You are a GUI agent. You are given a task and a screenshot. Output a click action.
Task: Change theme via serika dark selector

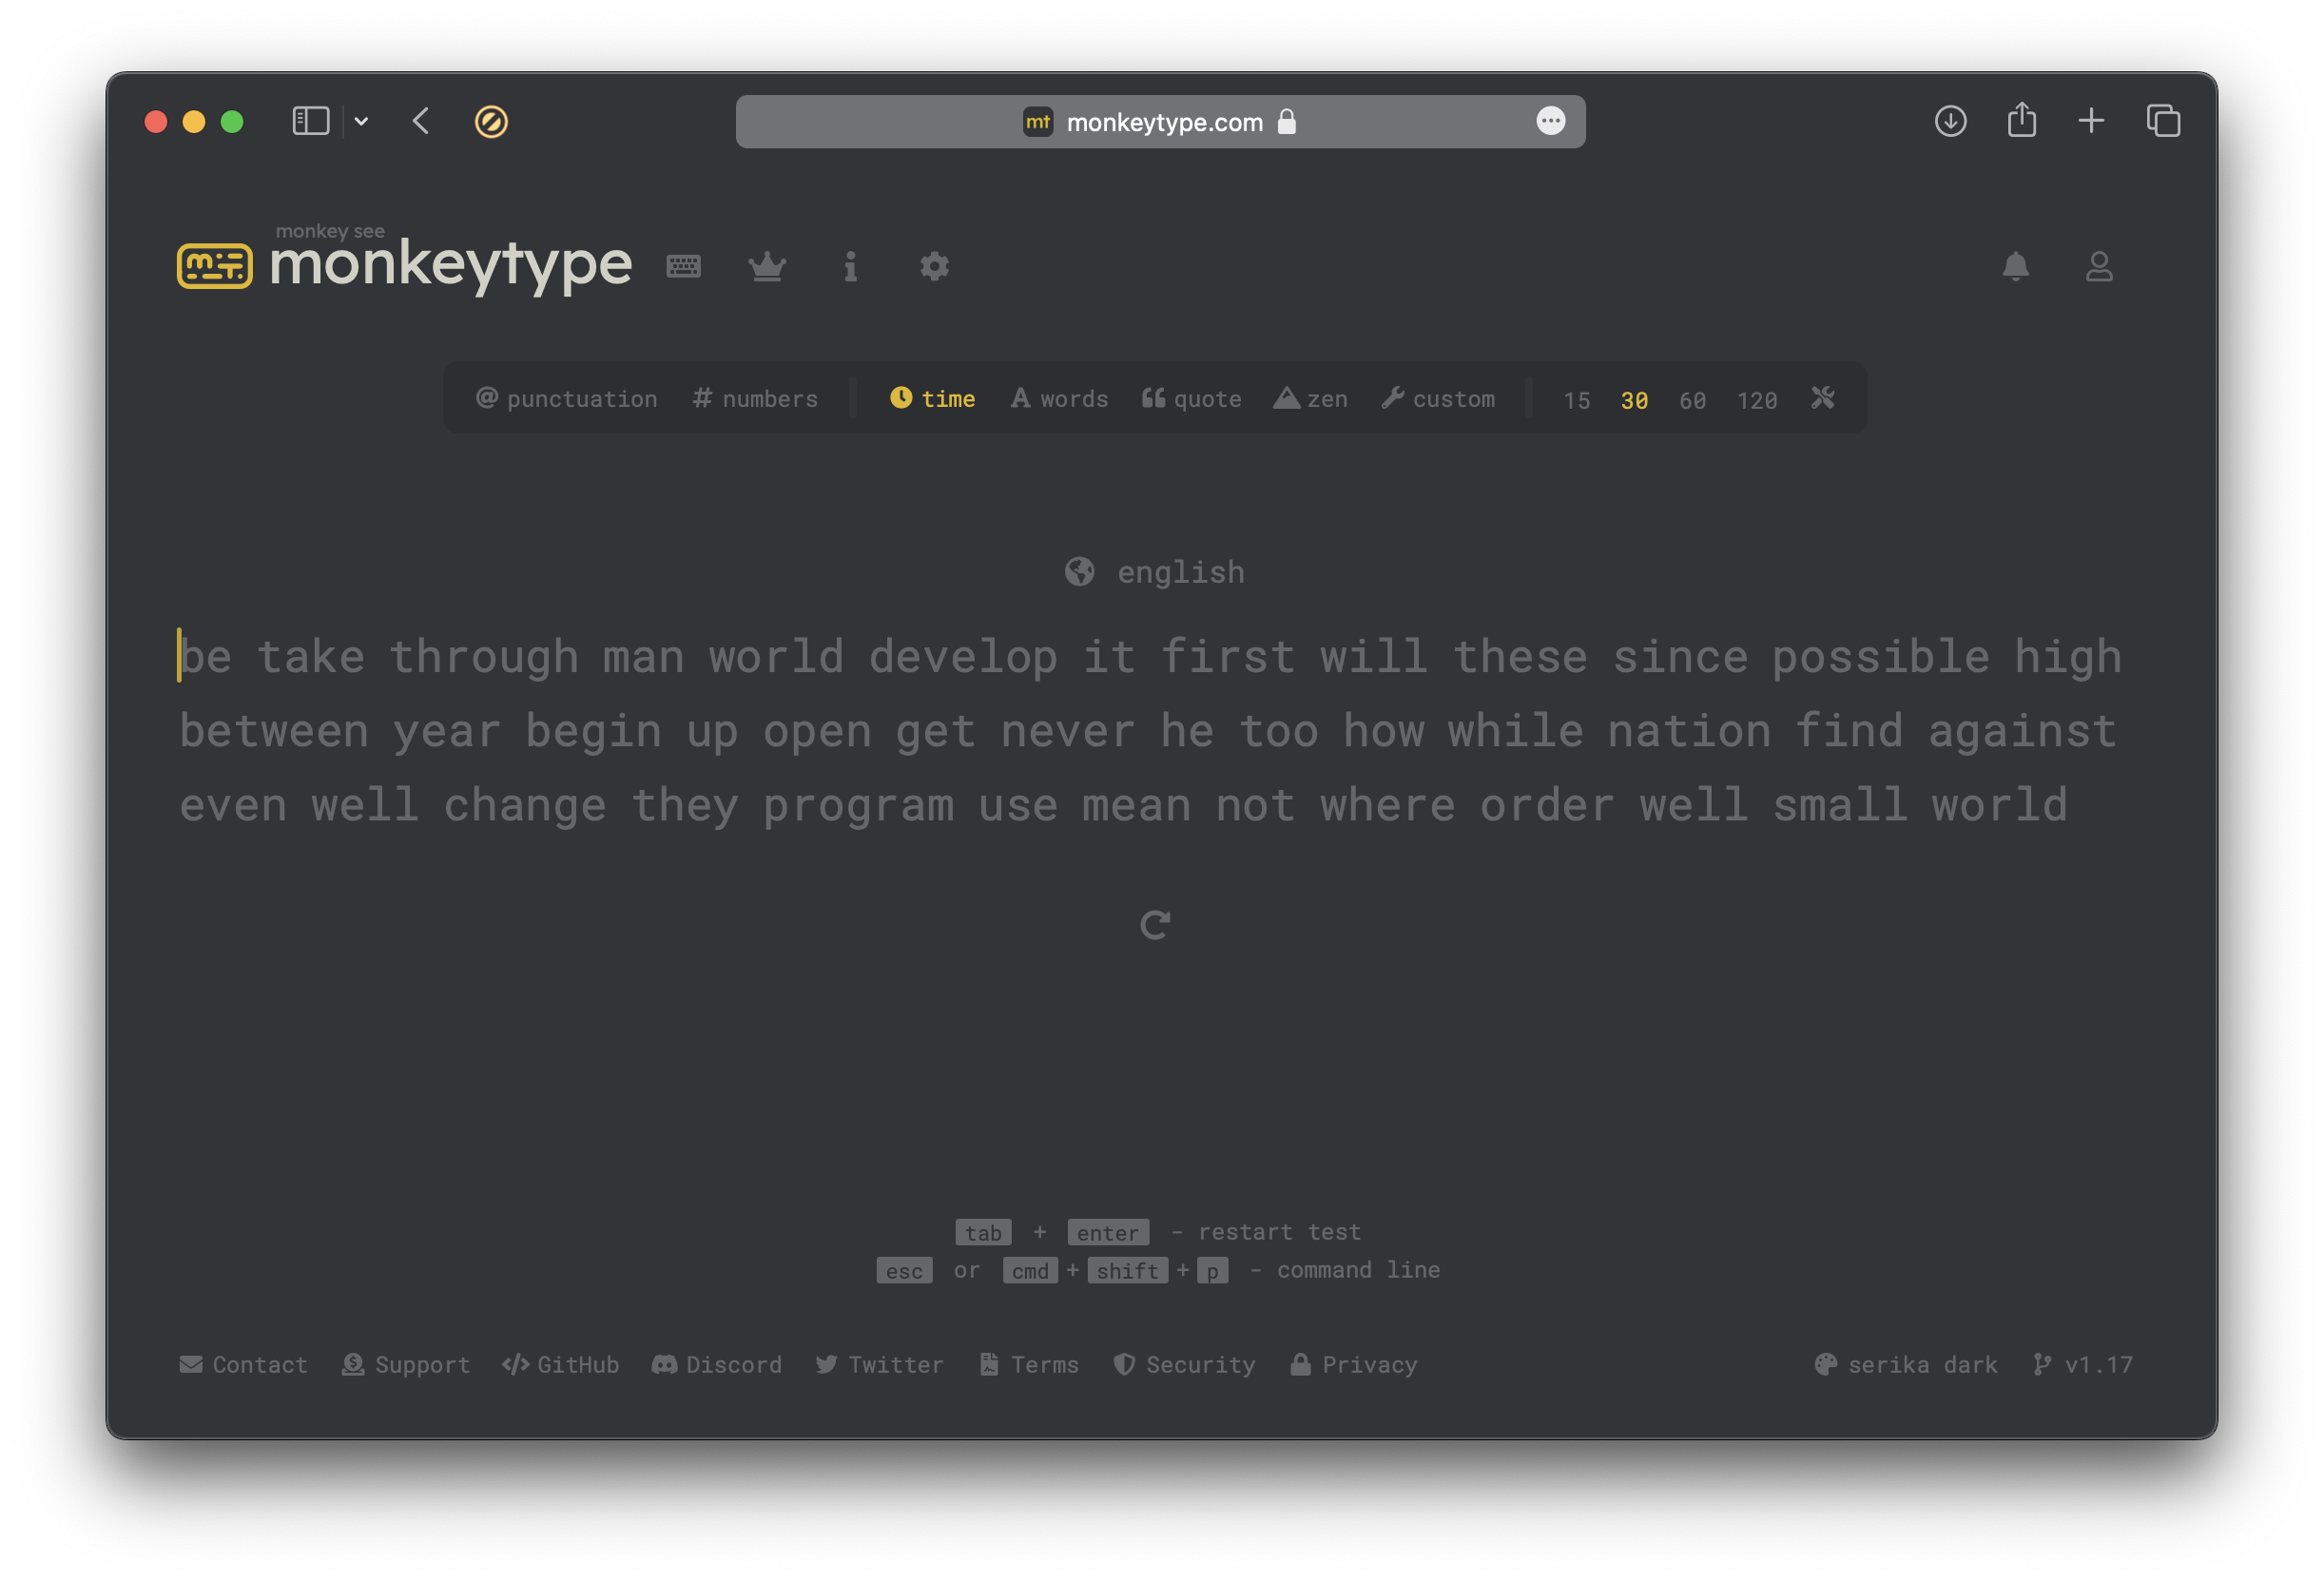coord(1905,1365)
